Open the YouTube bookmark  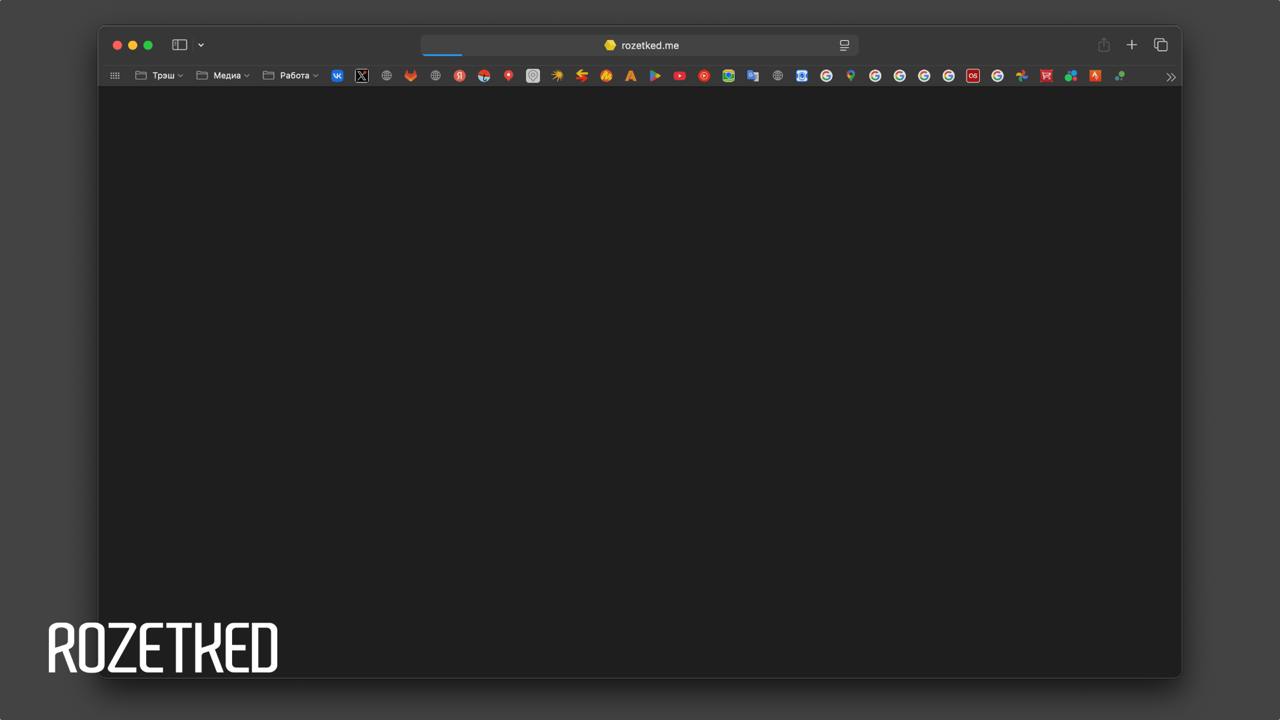tap(680, 76)
